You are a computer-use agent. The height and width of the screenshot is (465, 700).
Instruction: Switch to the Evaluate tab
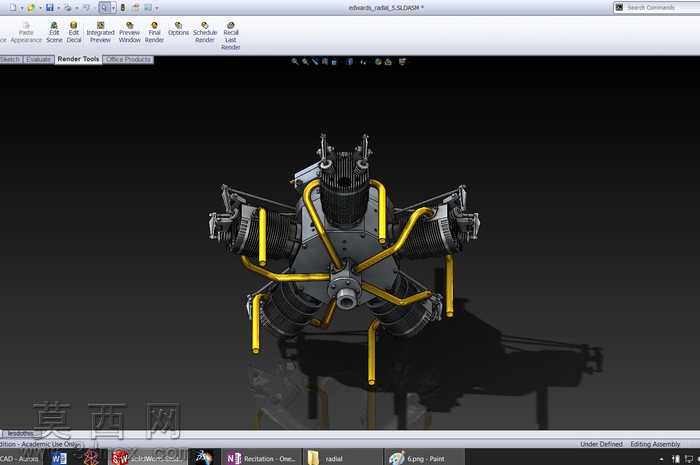pyautogui.click(x=38, y=59)
